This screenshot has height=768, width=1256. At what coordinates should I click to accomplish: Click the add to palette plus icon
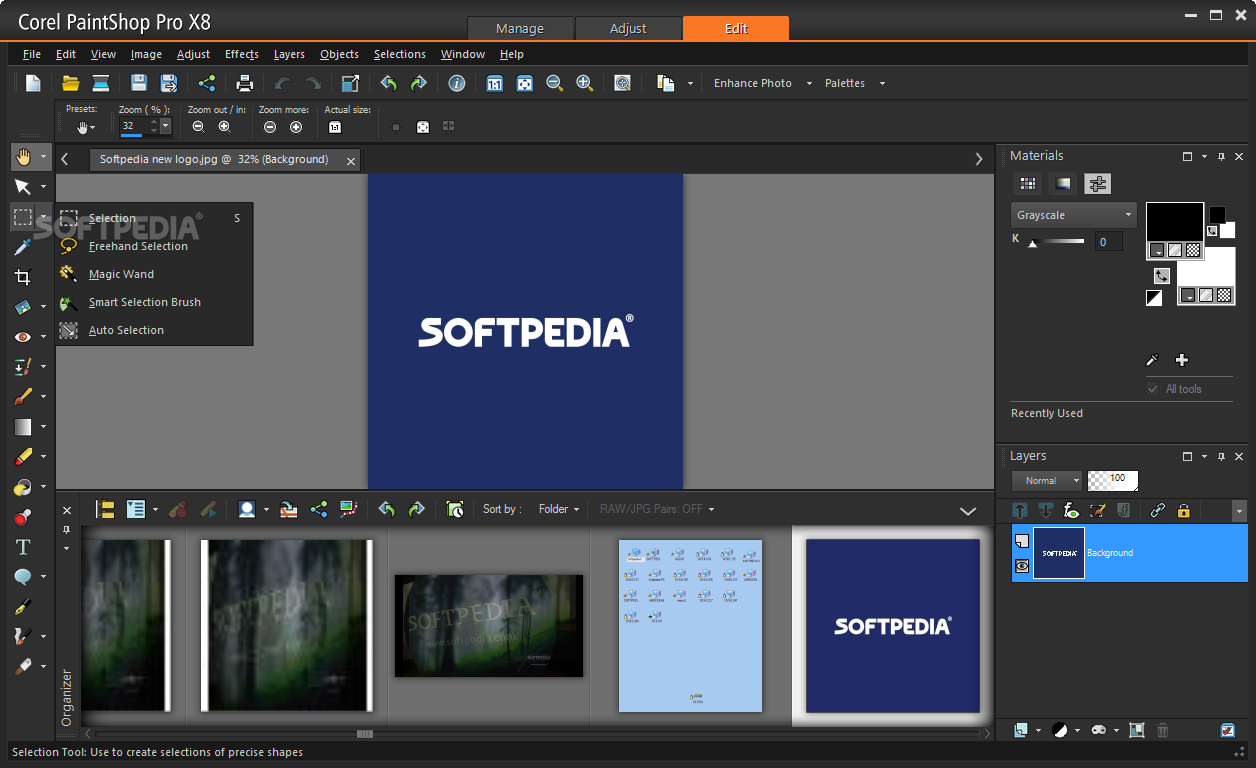pos(1182,360)
